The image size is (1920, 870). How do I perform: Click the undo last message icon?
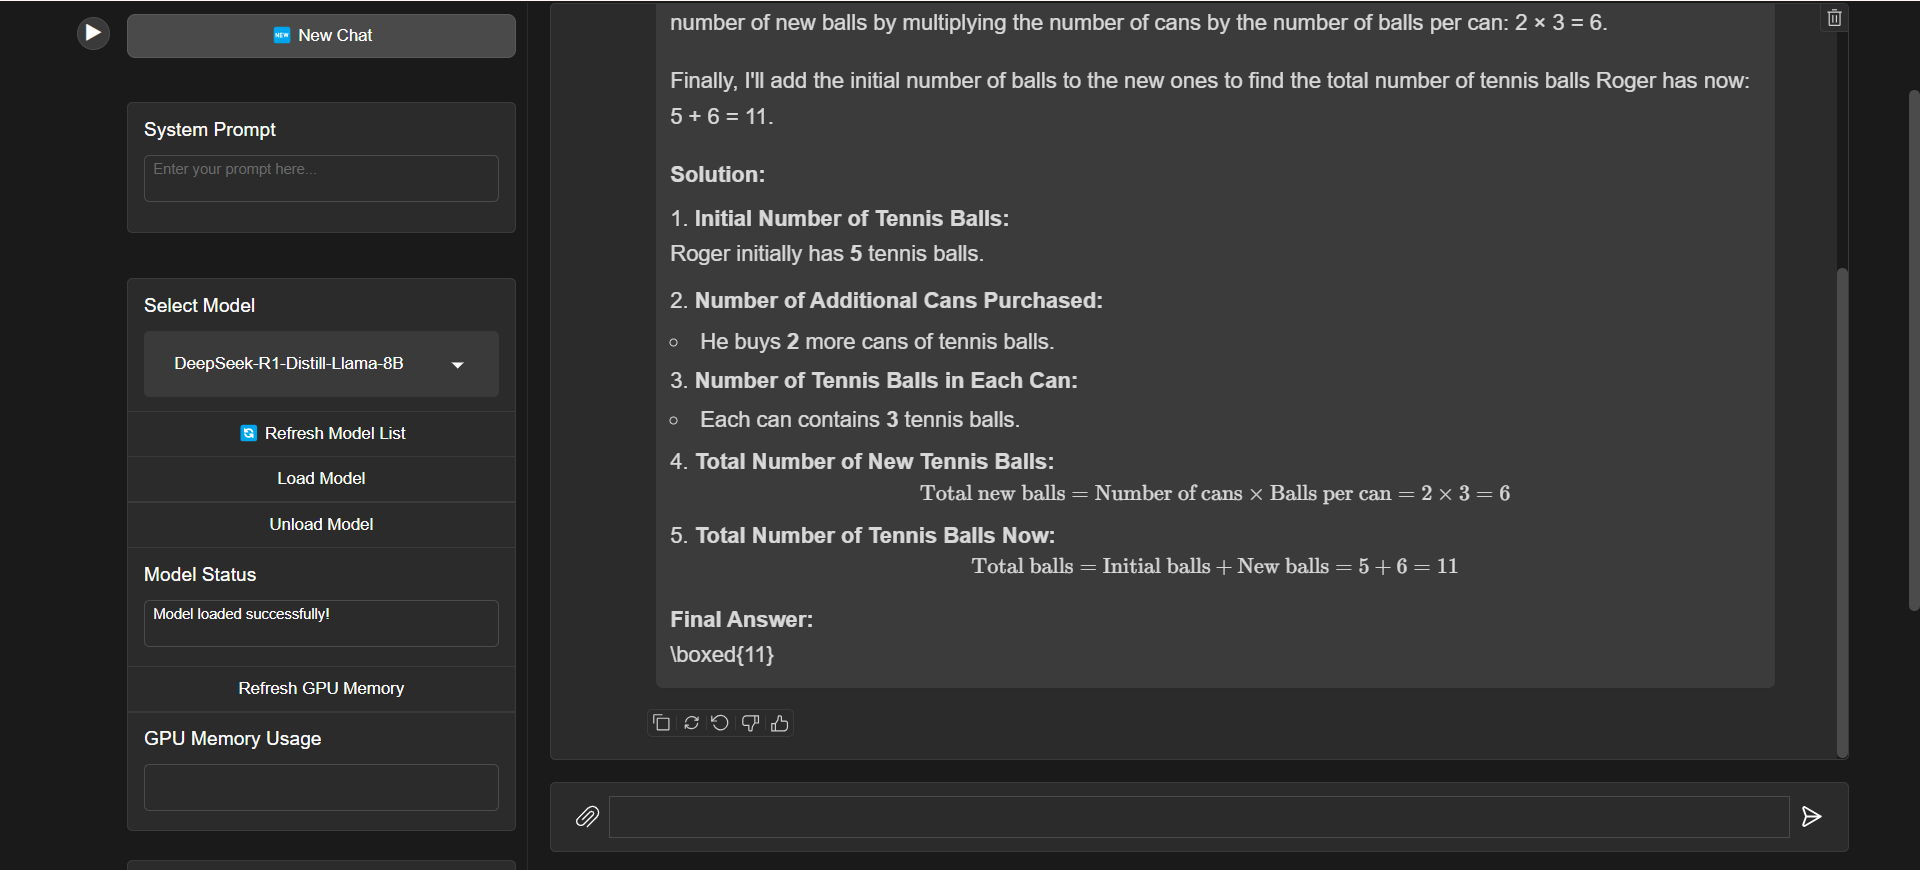click(x=720, y=723)
